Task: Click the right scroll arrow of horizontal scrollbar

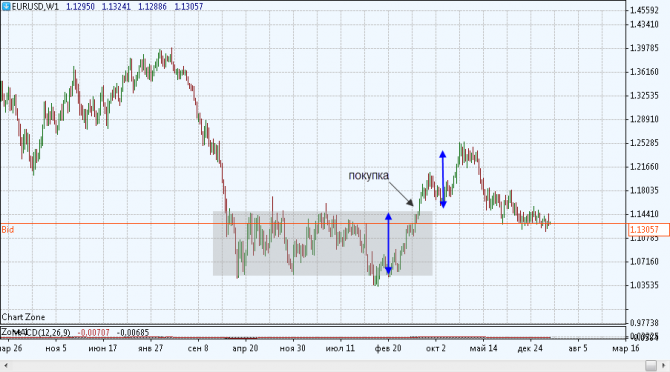Action: pos(664,366)
